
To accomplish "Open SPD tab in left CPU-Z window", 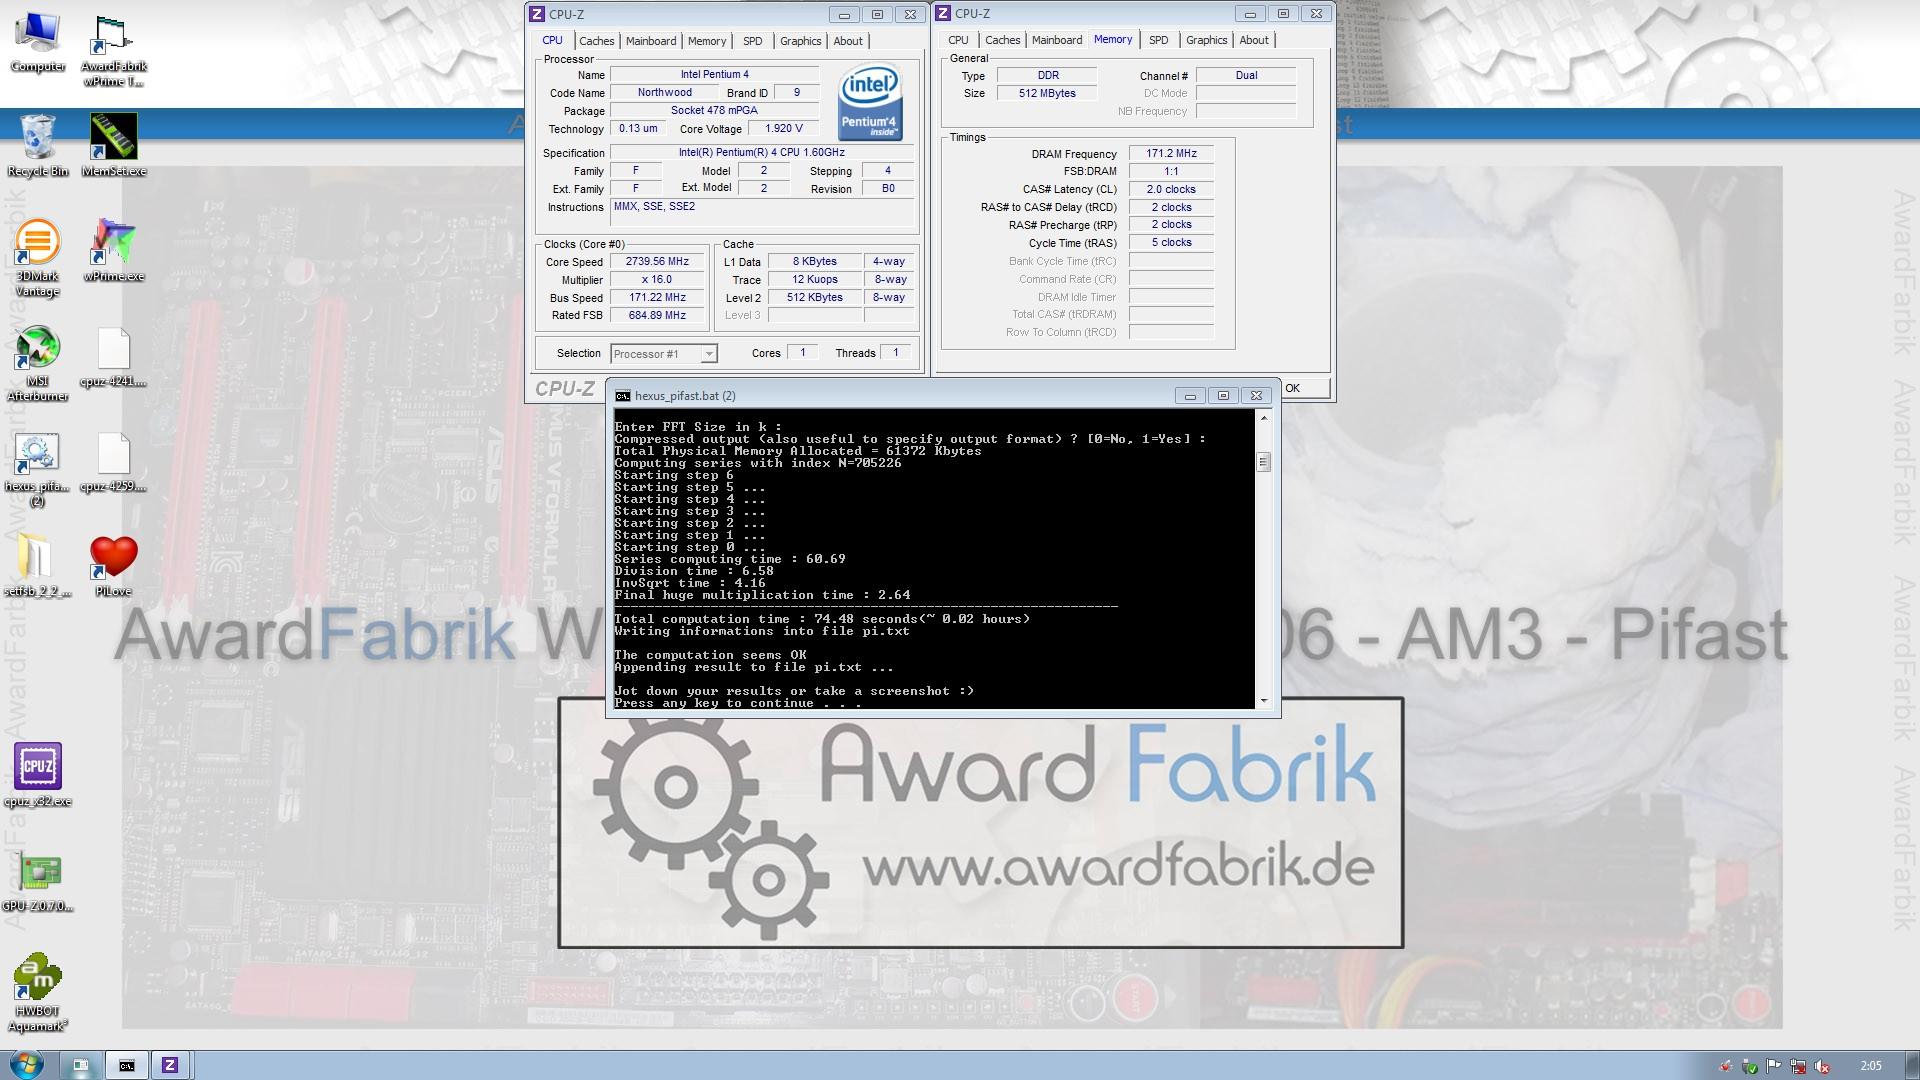I will pyautogui.click(x=753, y=41).
